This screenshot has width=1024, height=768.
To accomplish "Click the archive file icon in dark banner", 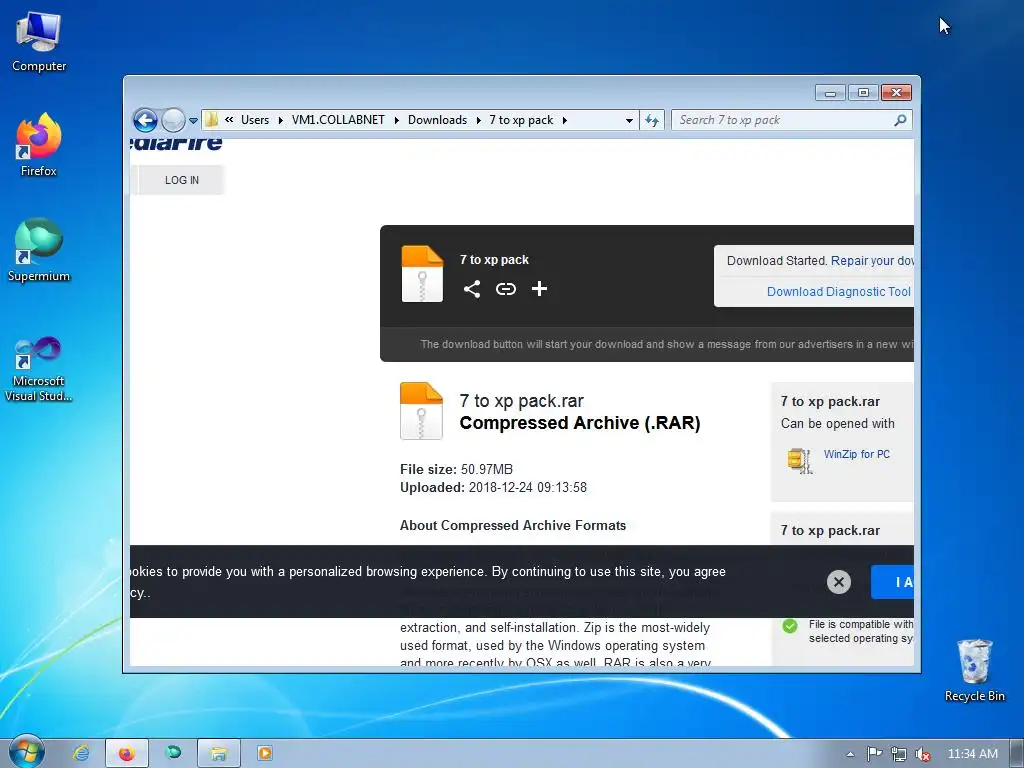I will (x=422, y=274).
